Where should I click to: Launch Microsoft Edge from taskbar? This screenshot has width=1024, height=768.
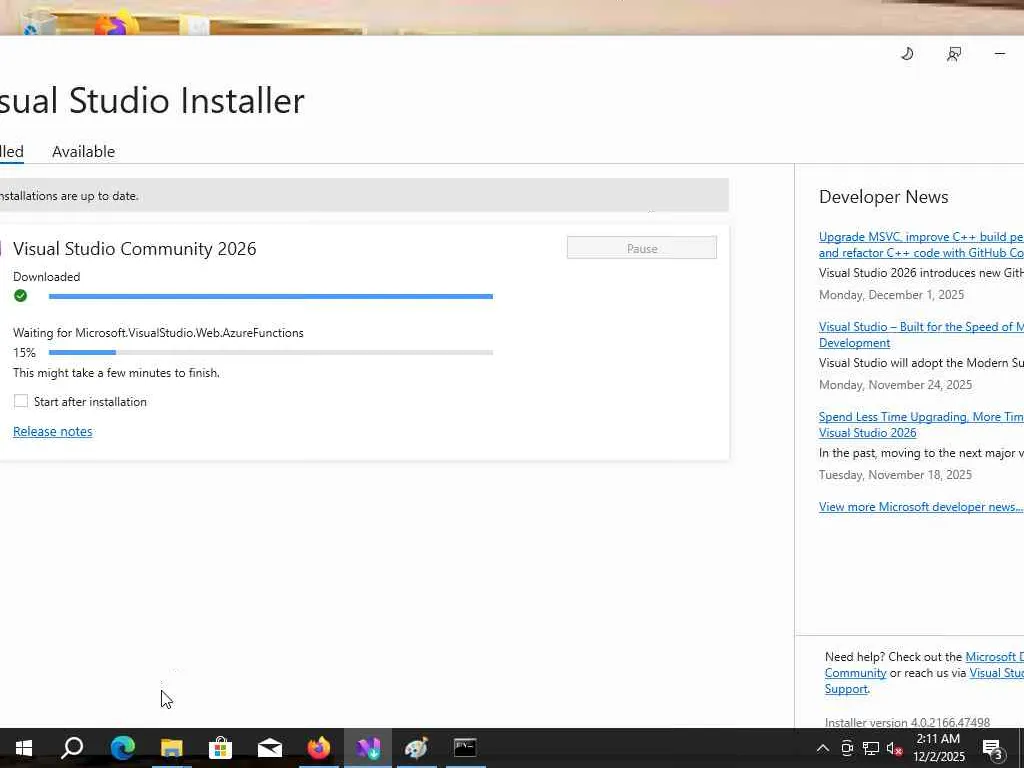point(122,748)
